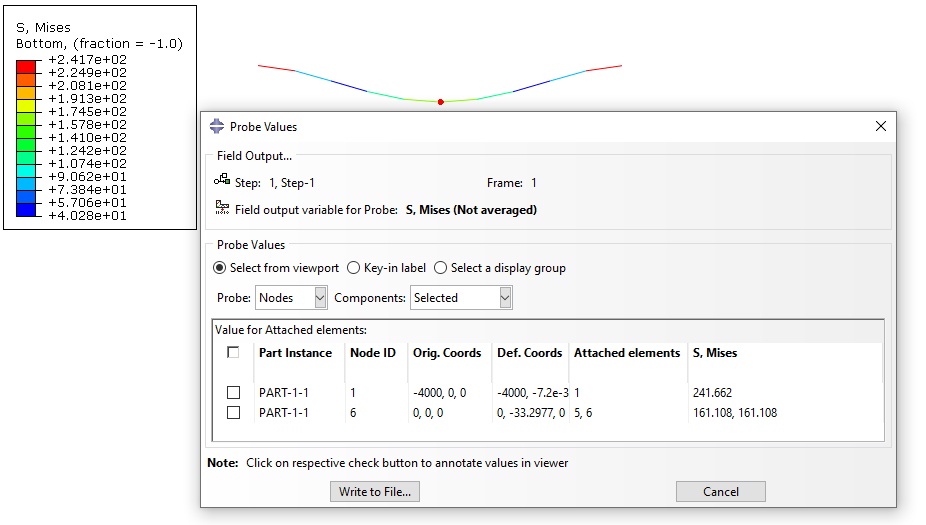Click the S, Mises column header
Viewport: 926px width, 525px height.
(x=715, y=353)
